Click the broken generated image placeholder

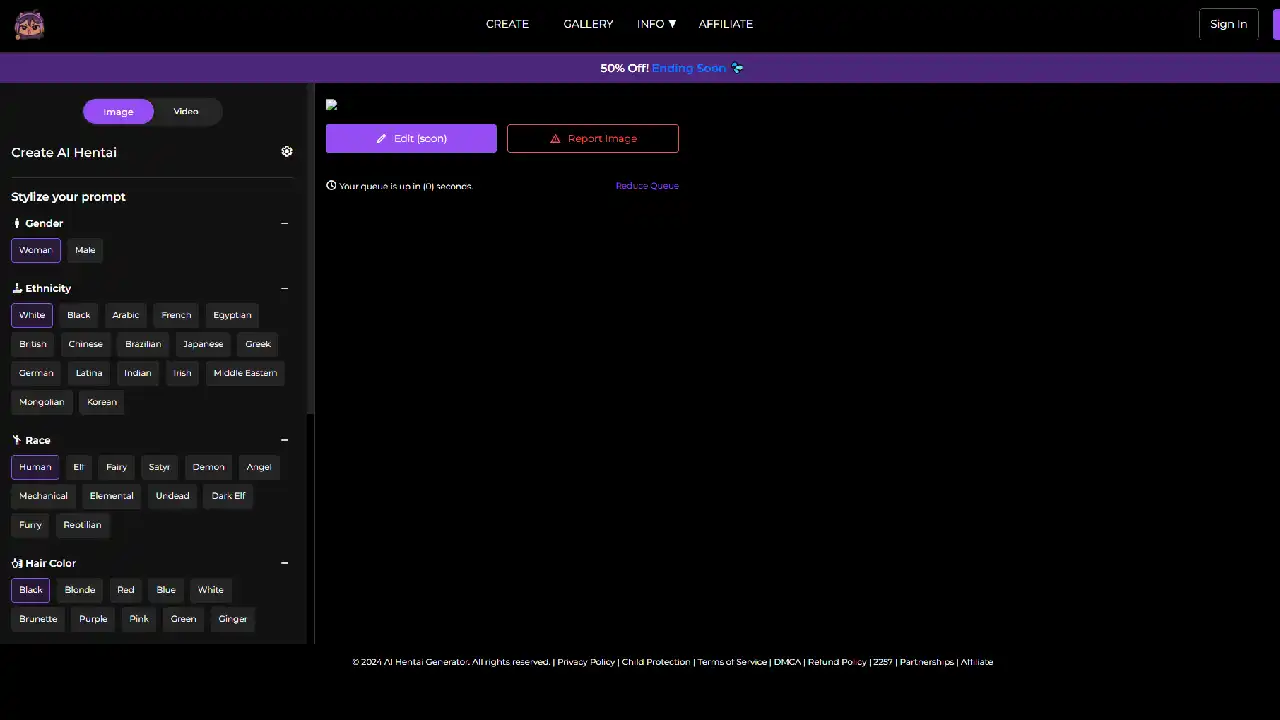coord(332,105)
